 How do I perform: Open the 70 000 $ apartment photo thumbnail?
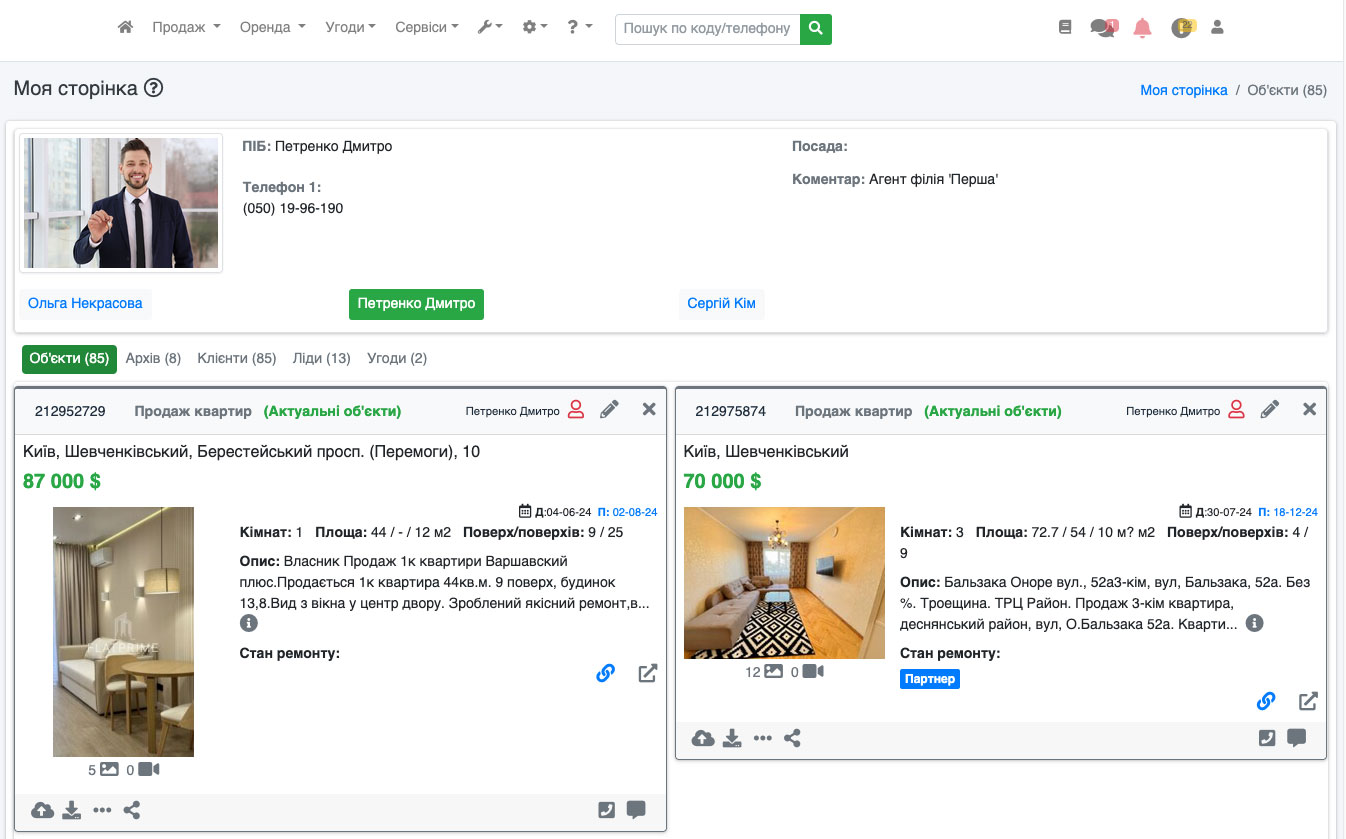pyautogui.click(x=784, y=583)
